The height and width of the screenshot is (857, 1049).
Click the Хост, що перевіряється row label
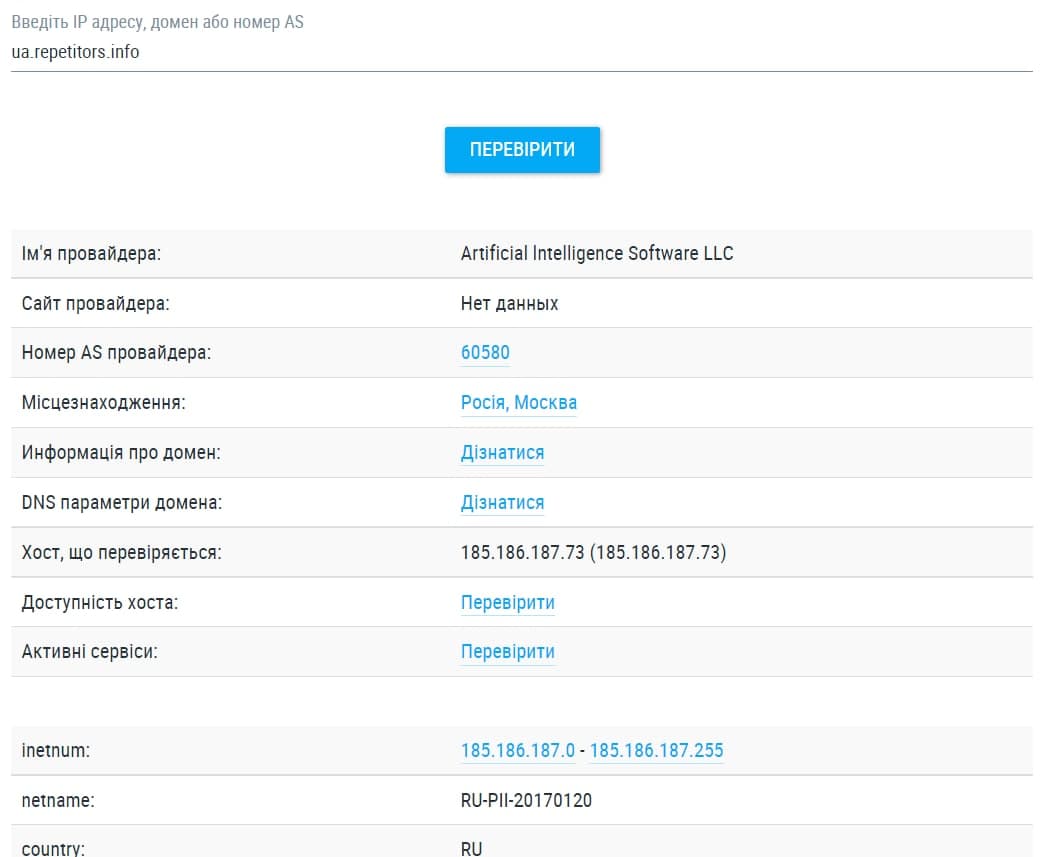[121, 553]
